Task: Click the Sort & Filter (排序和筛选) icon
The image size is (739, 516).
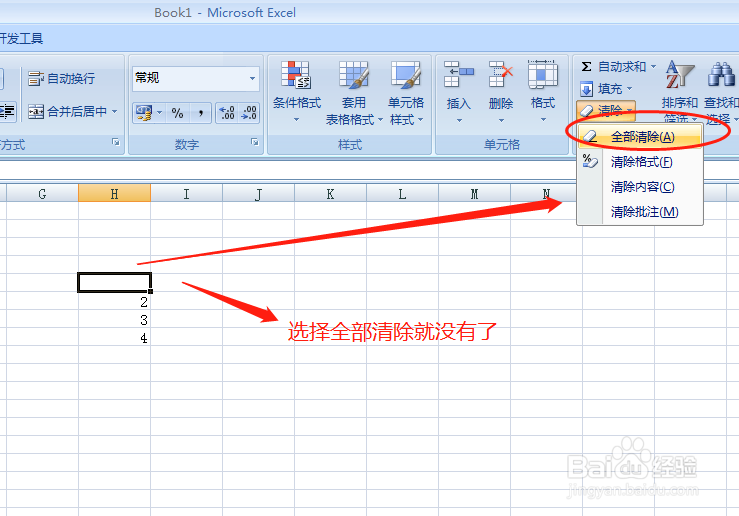Action: point(680,74)
